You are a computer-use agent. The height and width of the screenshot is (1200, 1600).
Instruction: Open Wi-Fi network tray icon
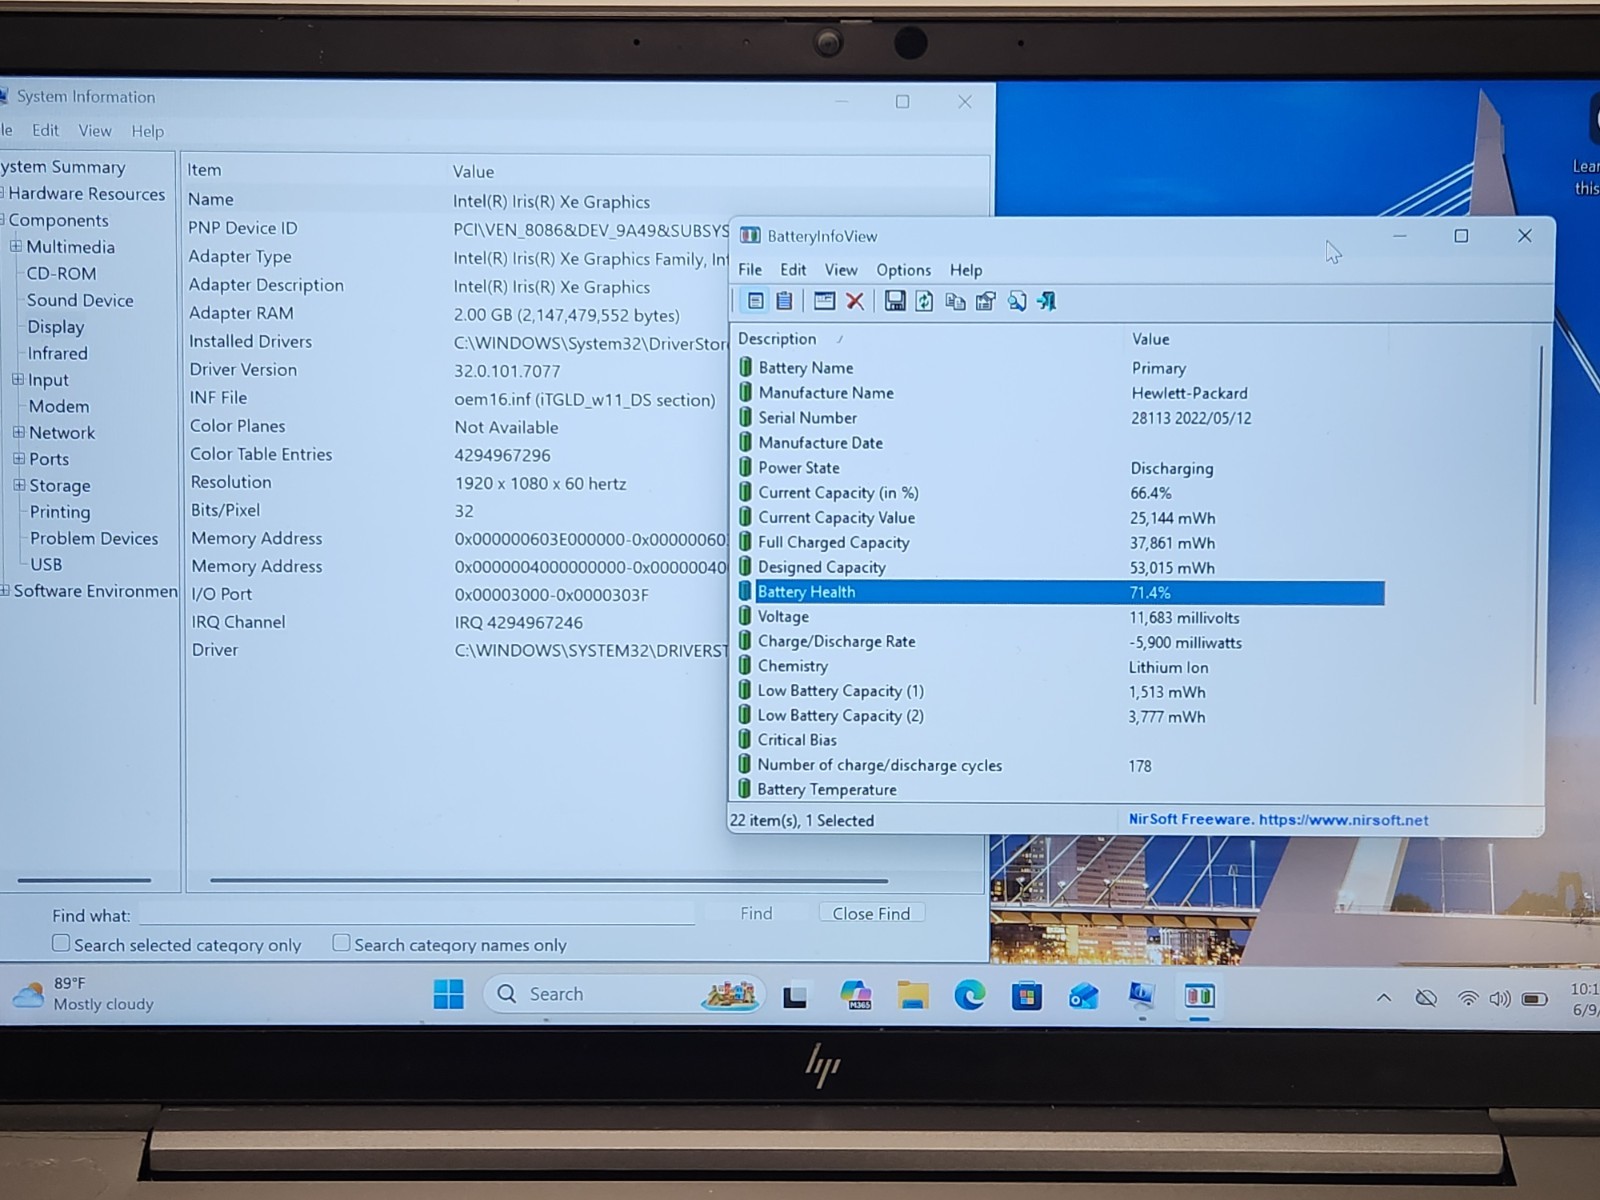click(x=1467, y=998)
